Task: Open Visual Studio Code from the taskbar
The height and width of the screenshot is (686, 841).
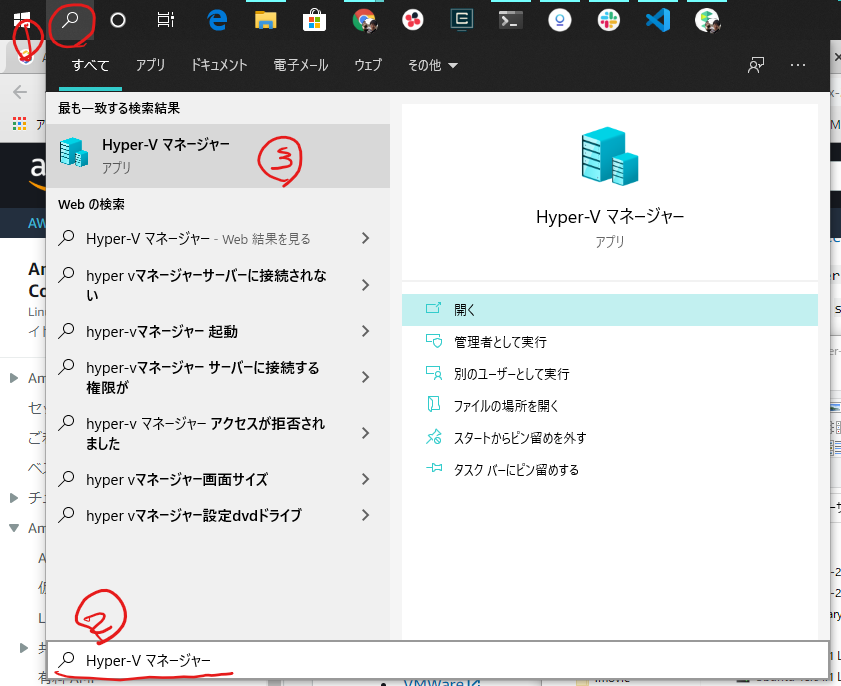Action: pyautogui.click(x=658, y=20)
